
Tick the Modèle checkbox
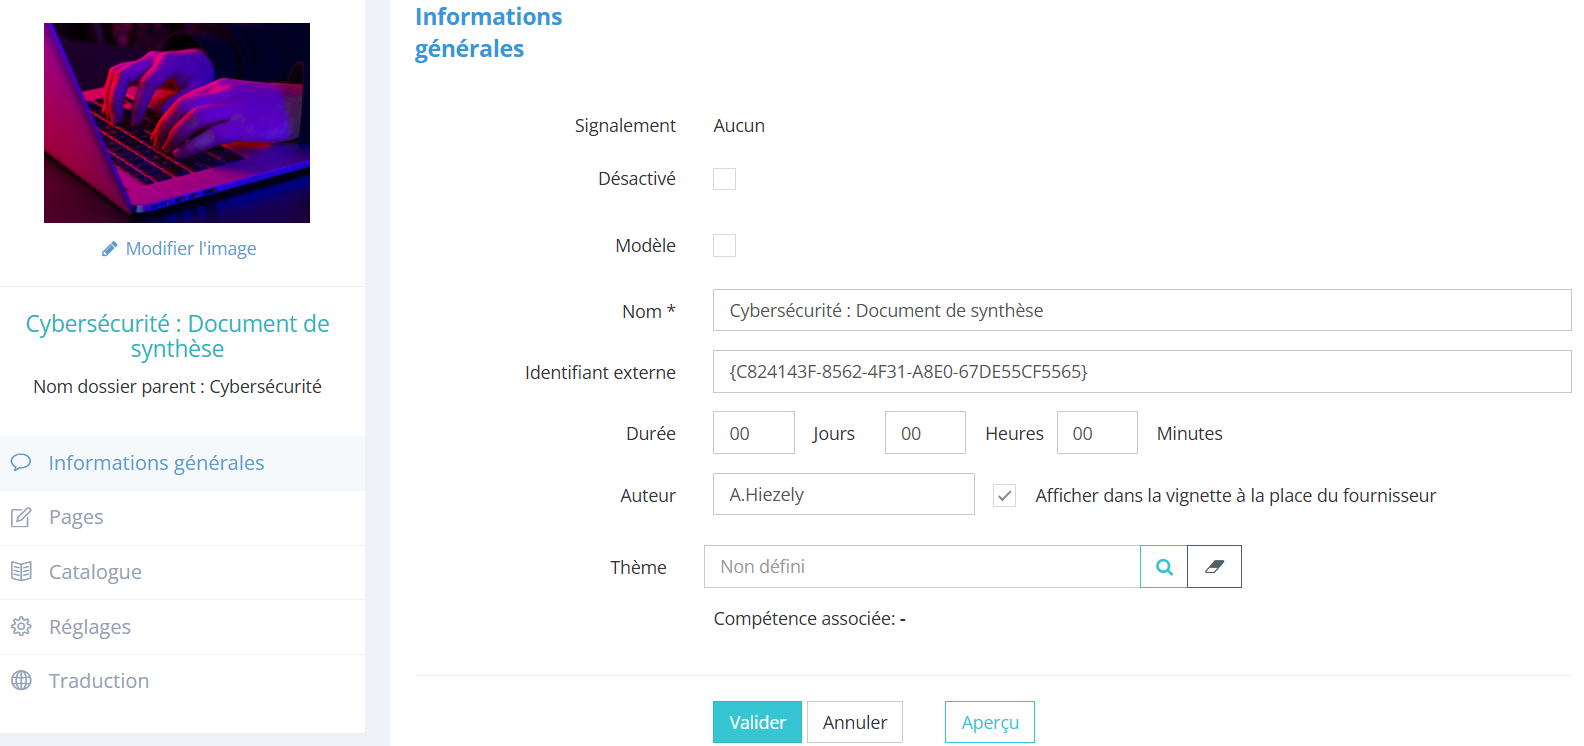(724, 246)
